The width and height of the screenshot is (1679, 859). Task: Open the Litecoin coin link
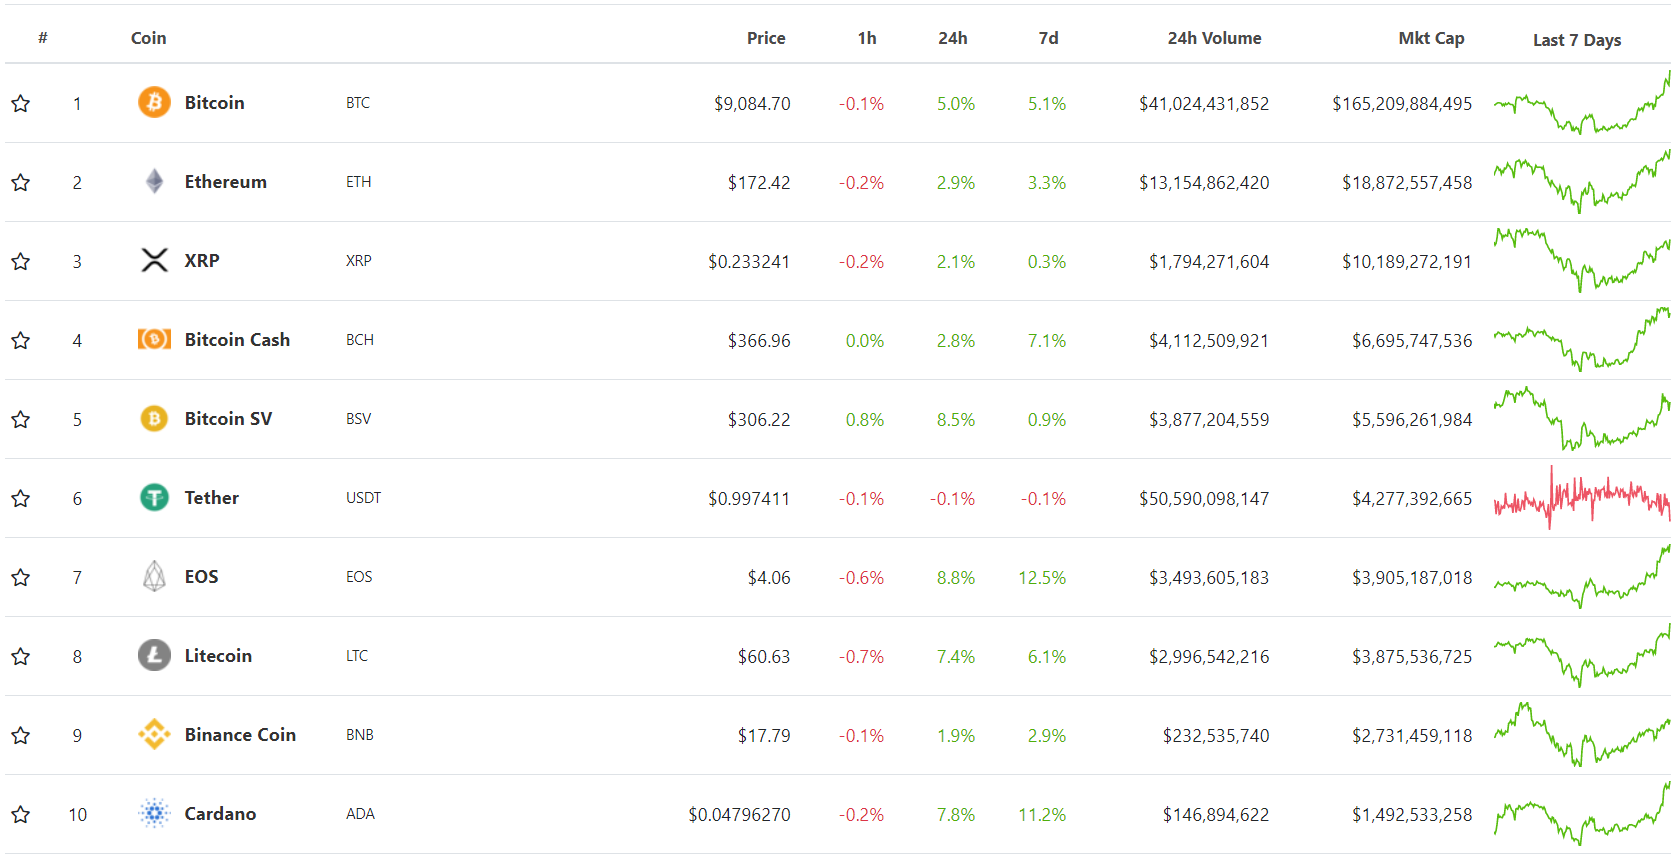(218, 655)
